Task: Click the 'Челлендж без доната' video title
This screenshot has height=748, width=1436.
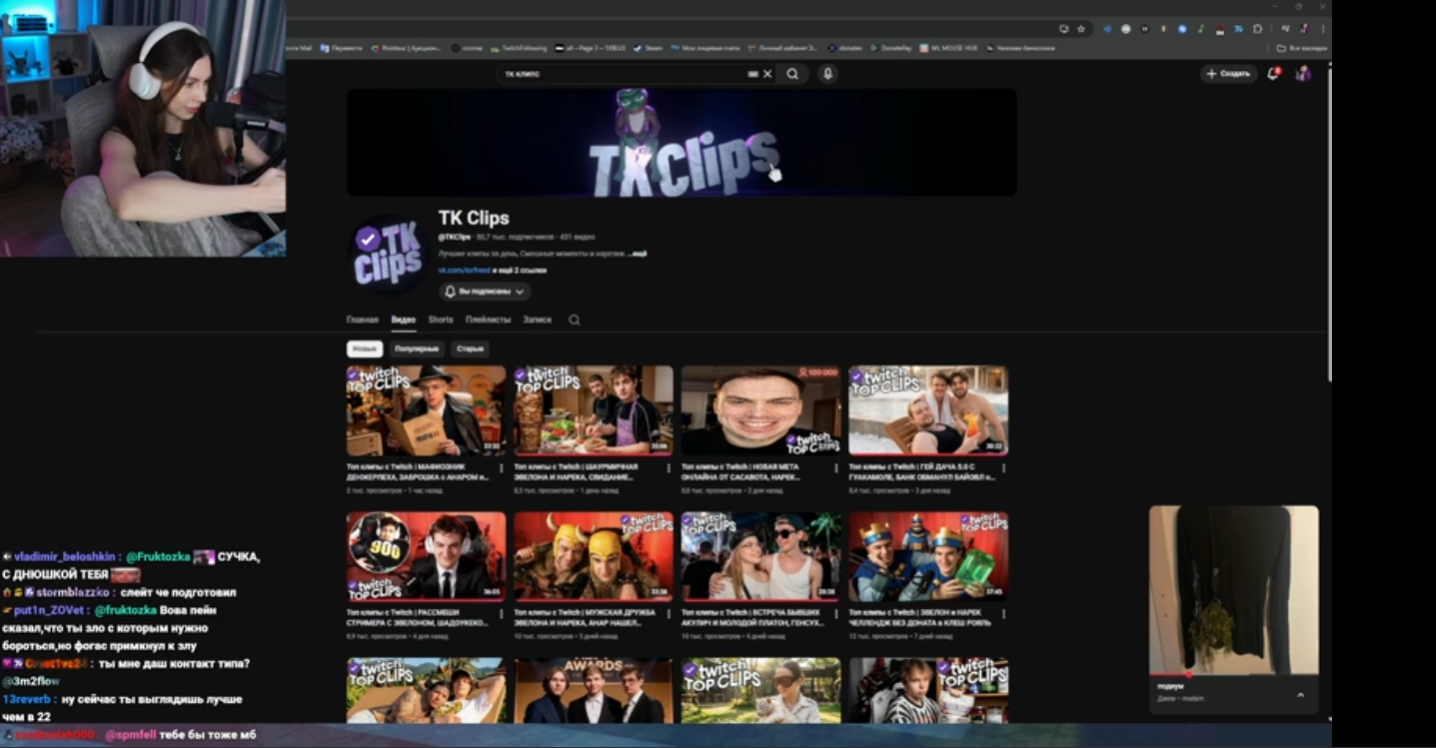Action: click(921, 618)
